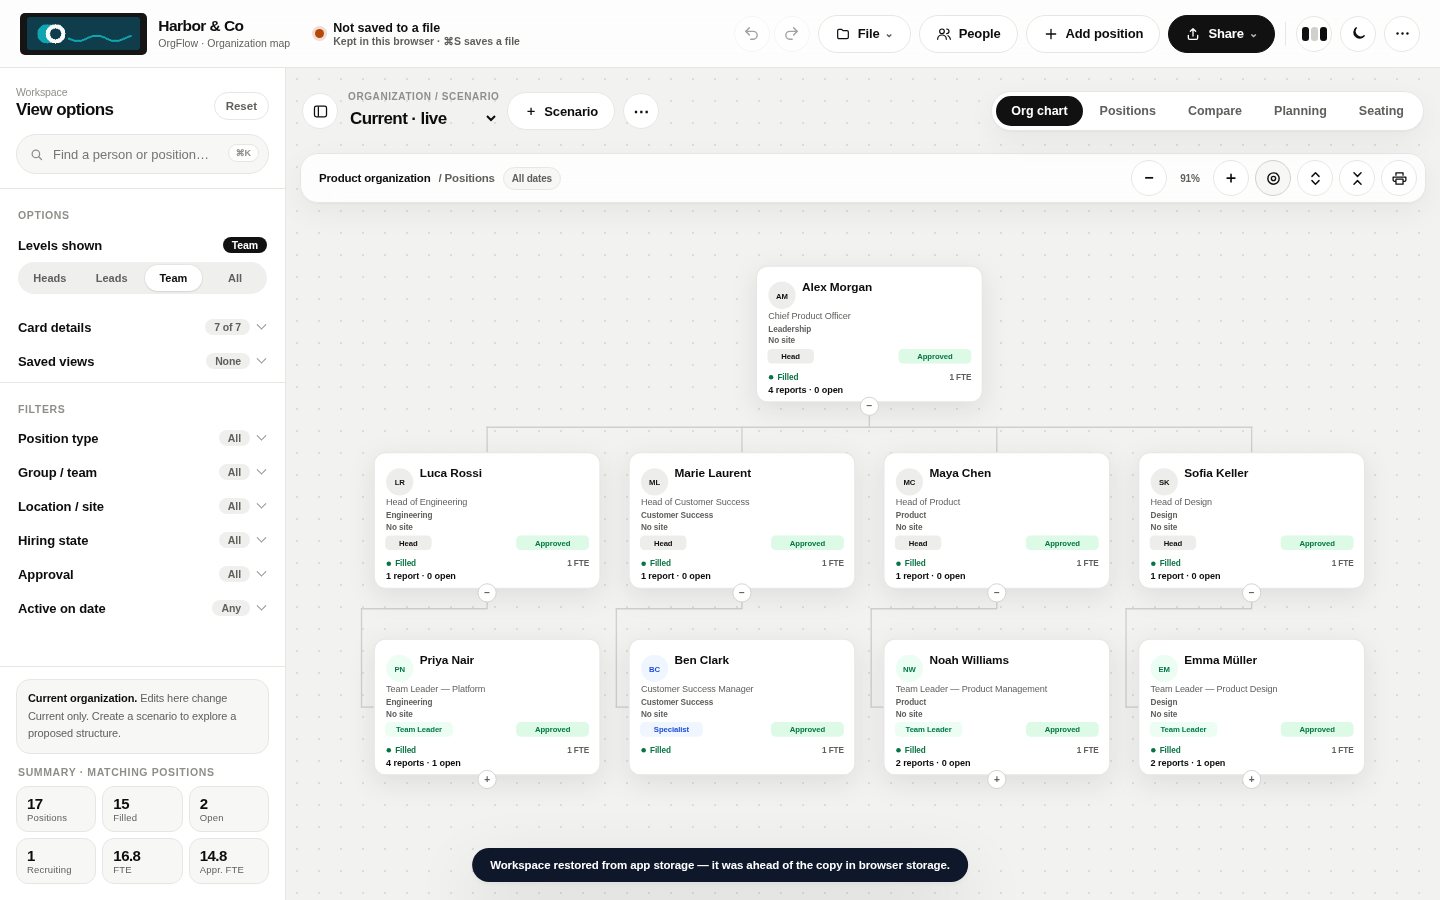The image size is (1440, 900).
Task: Open the People panel
Action: point(968,34)
